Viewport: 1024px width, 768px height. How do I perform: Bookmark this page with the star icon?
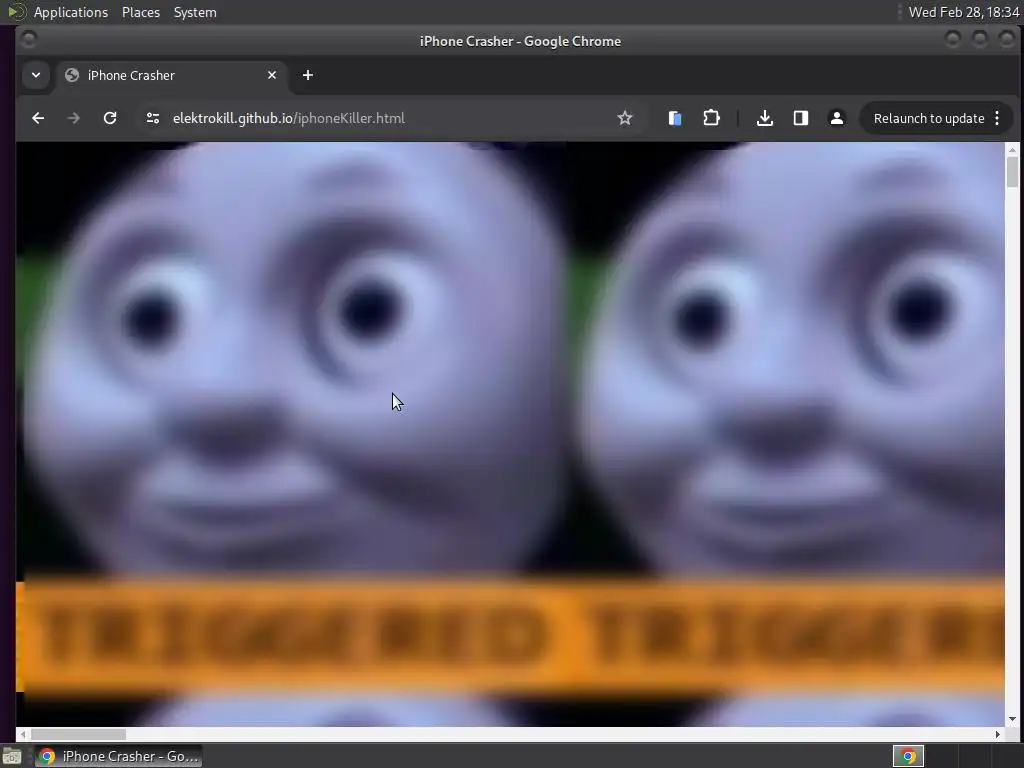(625, 118)
